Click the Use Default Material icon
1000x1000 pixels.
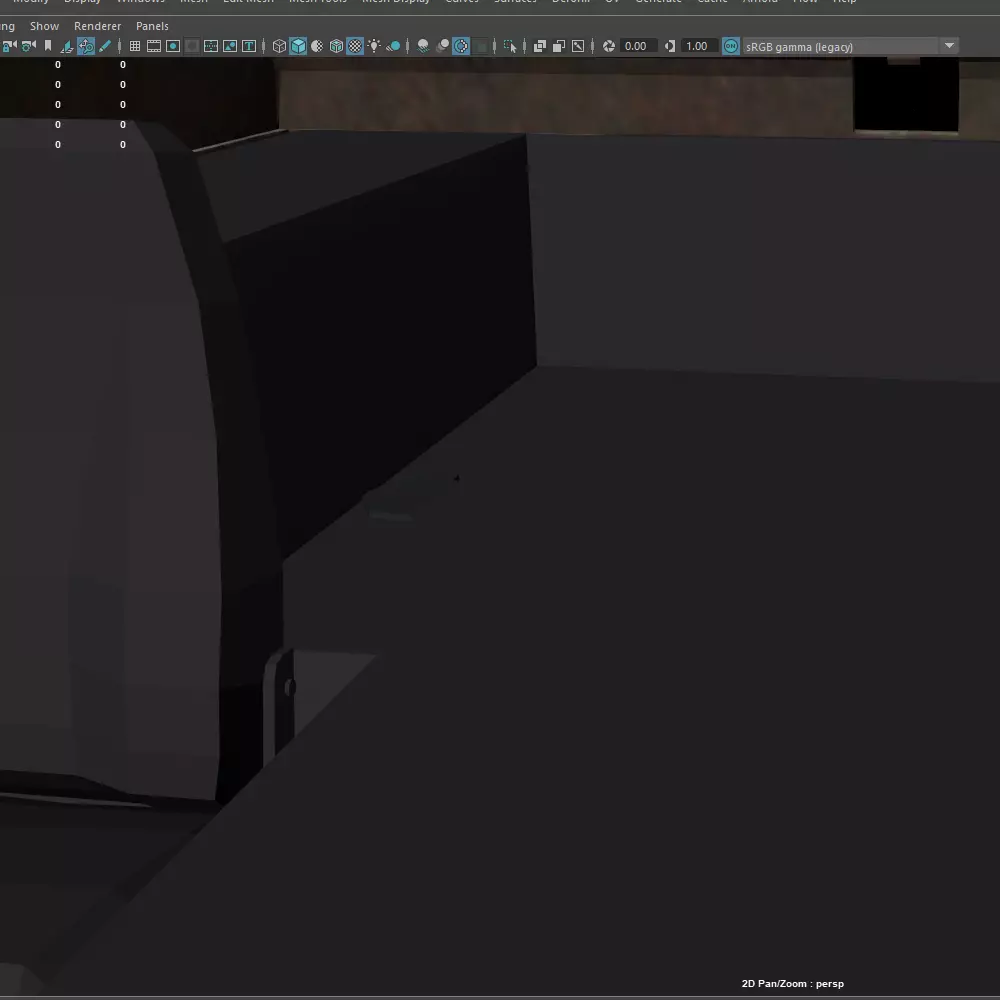(x=317, y=46)
